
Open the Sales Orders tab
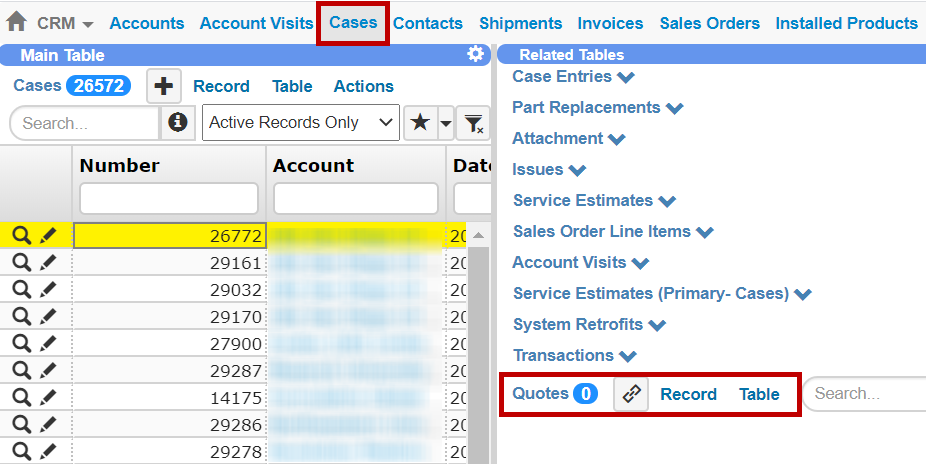click(x=709, y=23)
